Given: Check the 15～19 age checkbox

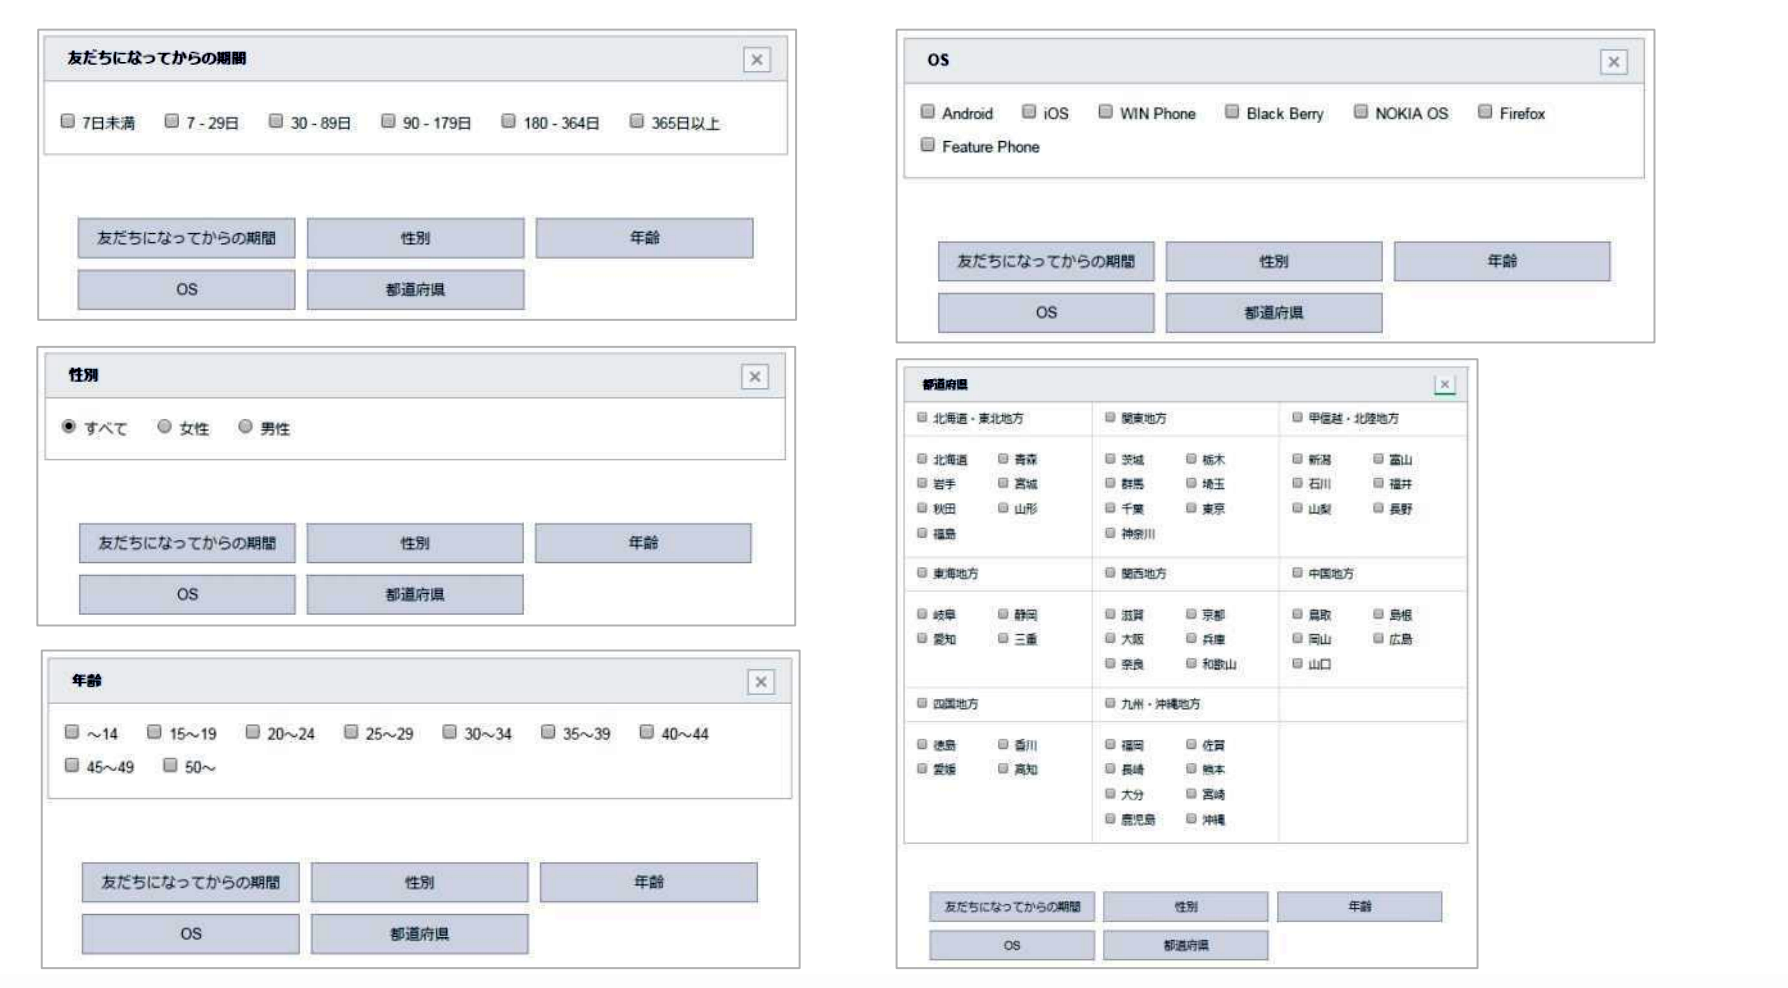Looking at the screenshot, I should pos(154,732).
